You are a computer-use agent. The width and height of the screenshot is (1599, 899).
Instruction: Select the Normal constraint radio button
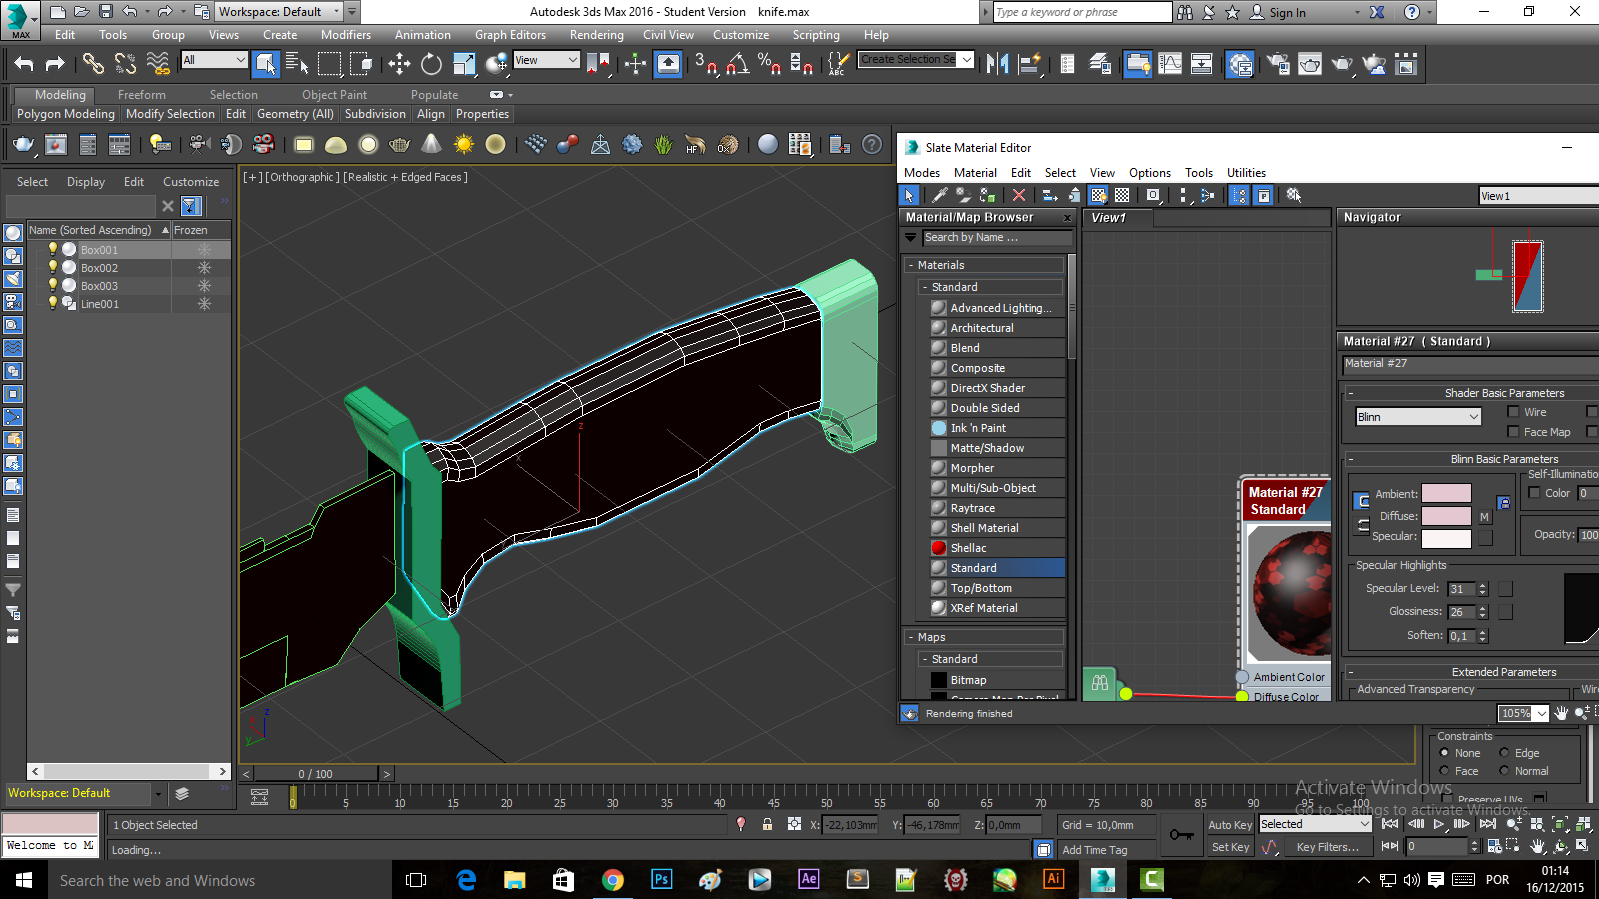1504,771
